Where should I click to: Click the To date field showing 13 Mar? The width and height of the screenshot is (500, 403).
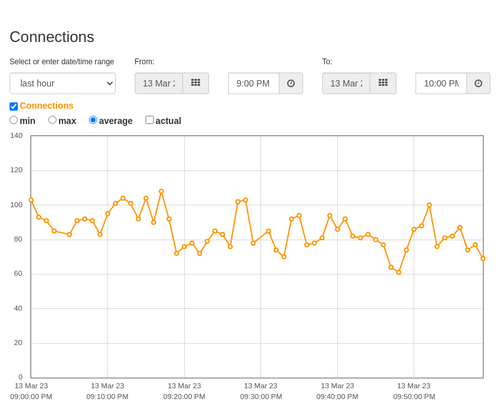point(346,83)
